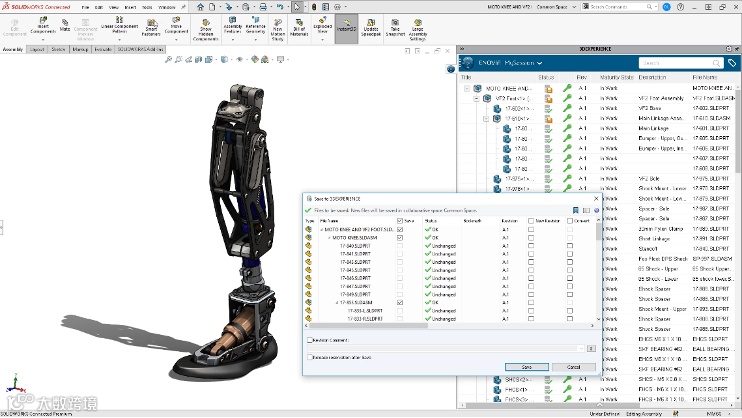Click the Description column header
This screenshot has width=742, height=418.
(652, 77)
